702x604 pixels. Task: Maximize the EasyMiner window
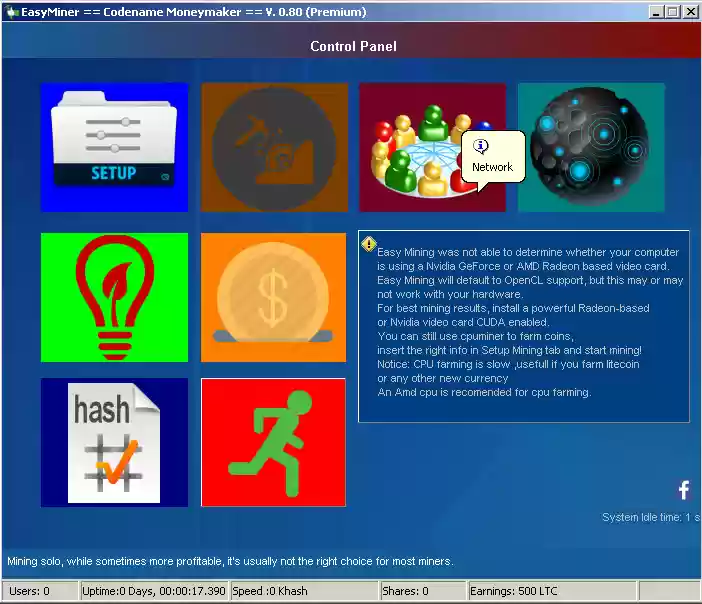click(672, 12)
